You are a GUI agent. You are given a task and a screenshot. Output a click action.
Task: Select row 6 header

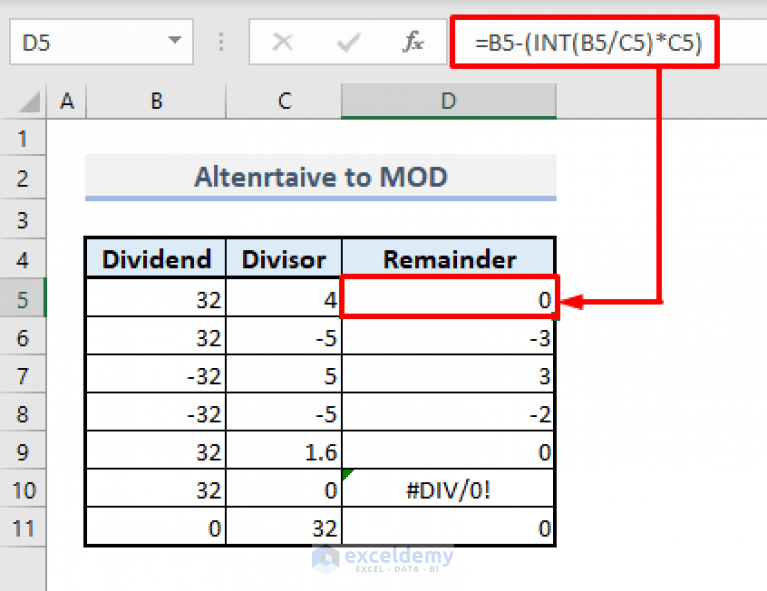(23, 337)
